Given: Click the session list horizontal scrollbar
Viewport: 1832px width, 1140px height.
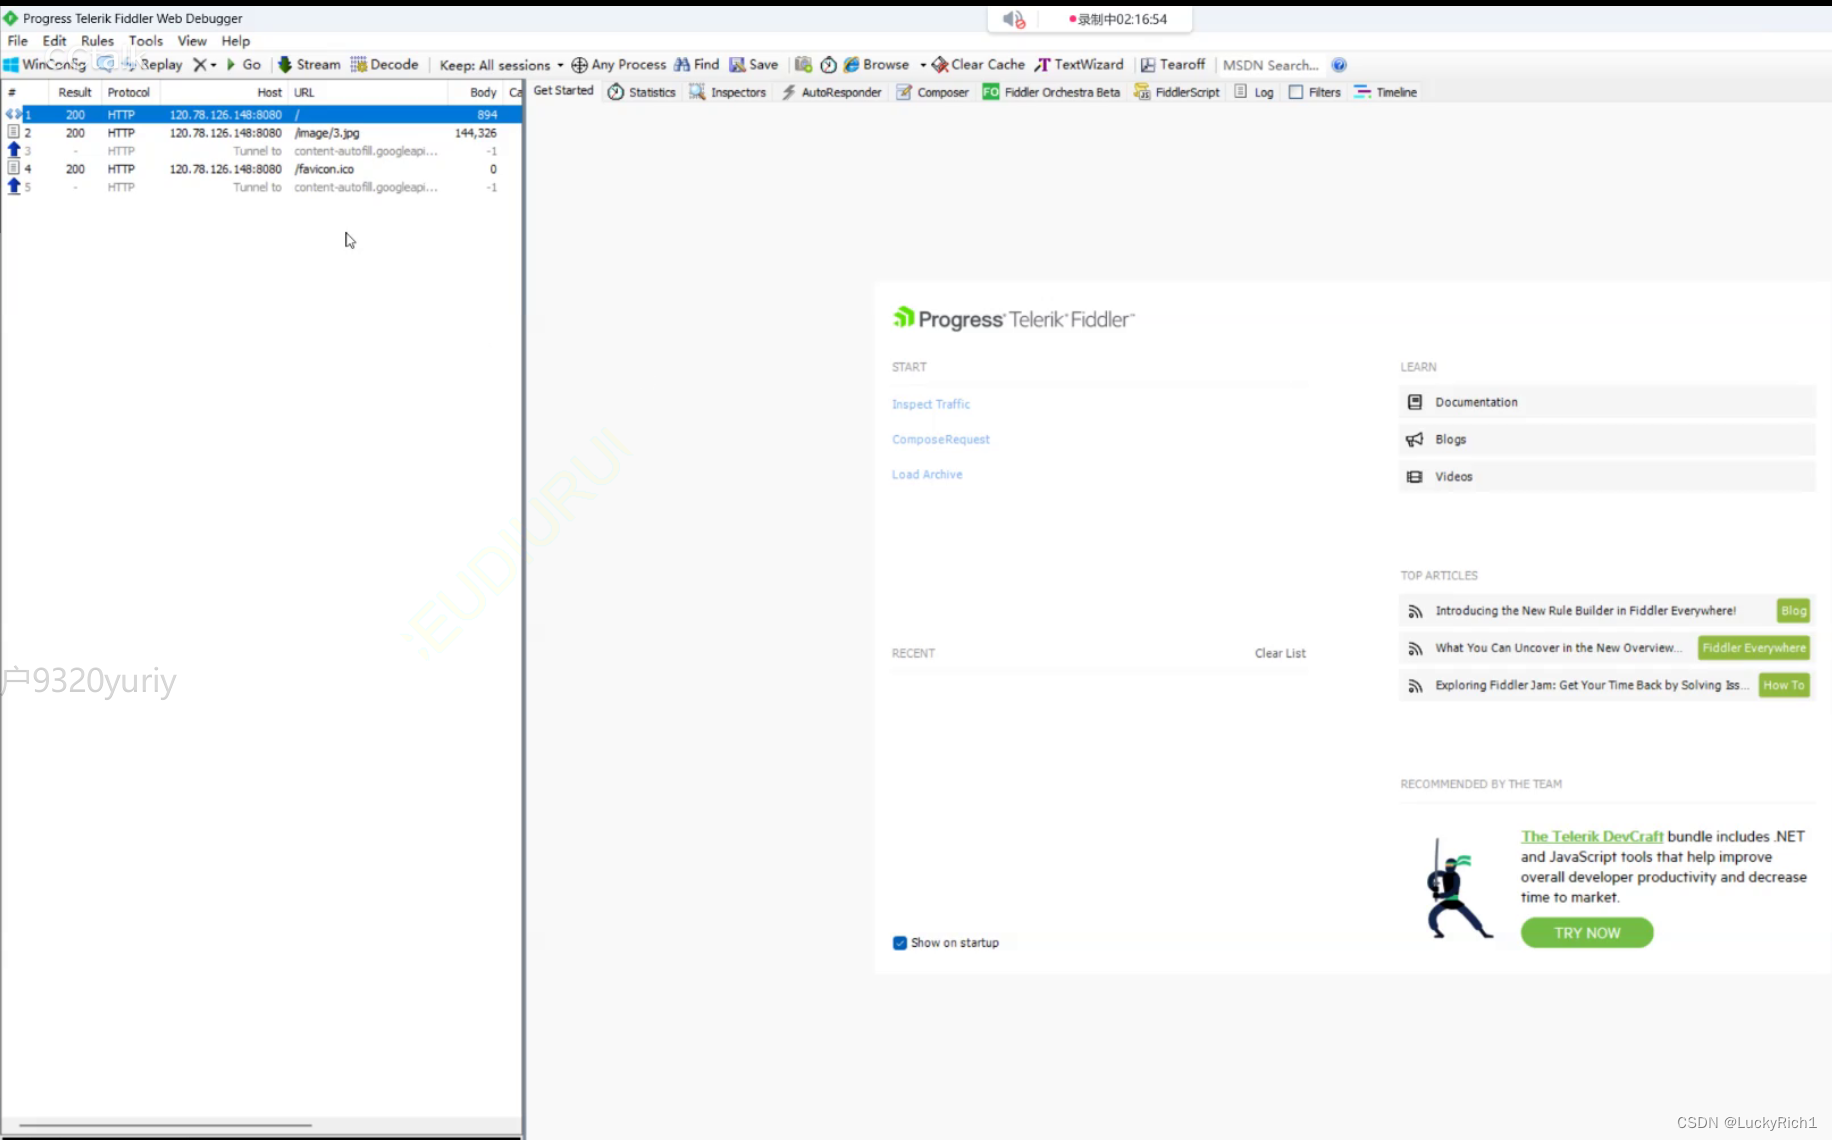Looking at the screenshot, I should 165,1125.
